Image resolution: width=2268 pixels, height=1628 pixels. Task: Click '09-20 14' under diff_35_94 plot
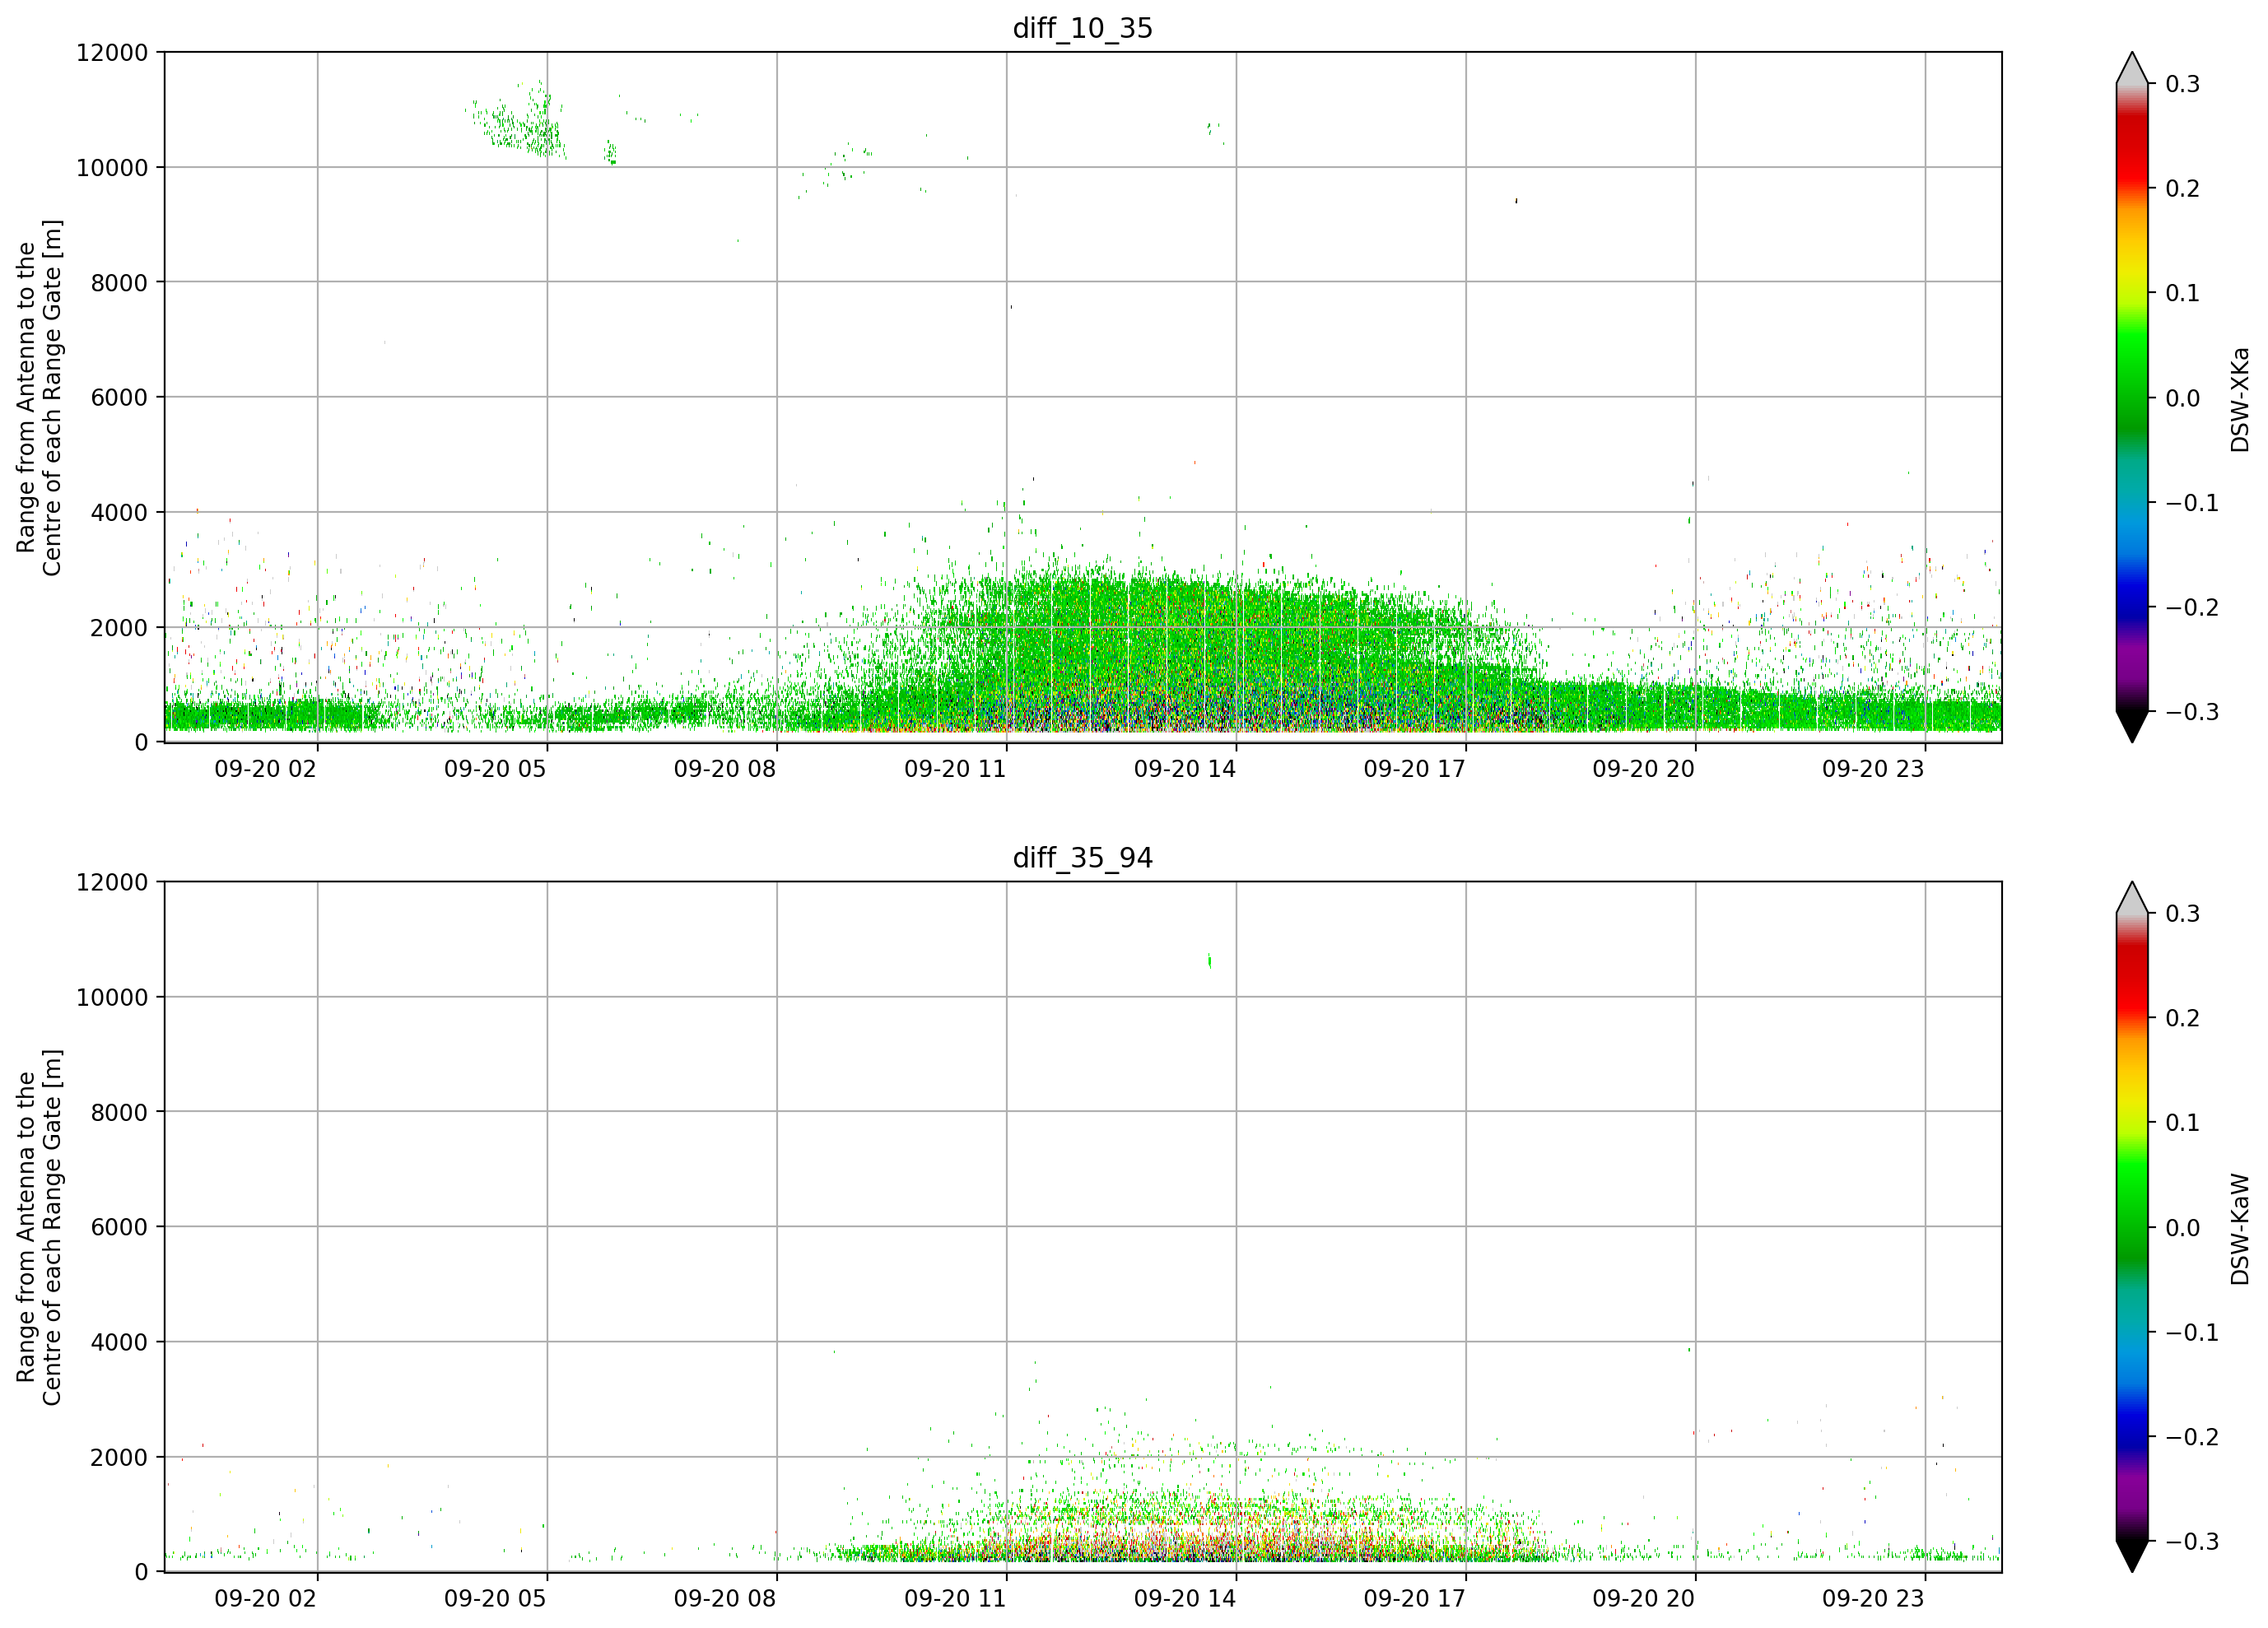(x=1185, y=1599)
